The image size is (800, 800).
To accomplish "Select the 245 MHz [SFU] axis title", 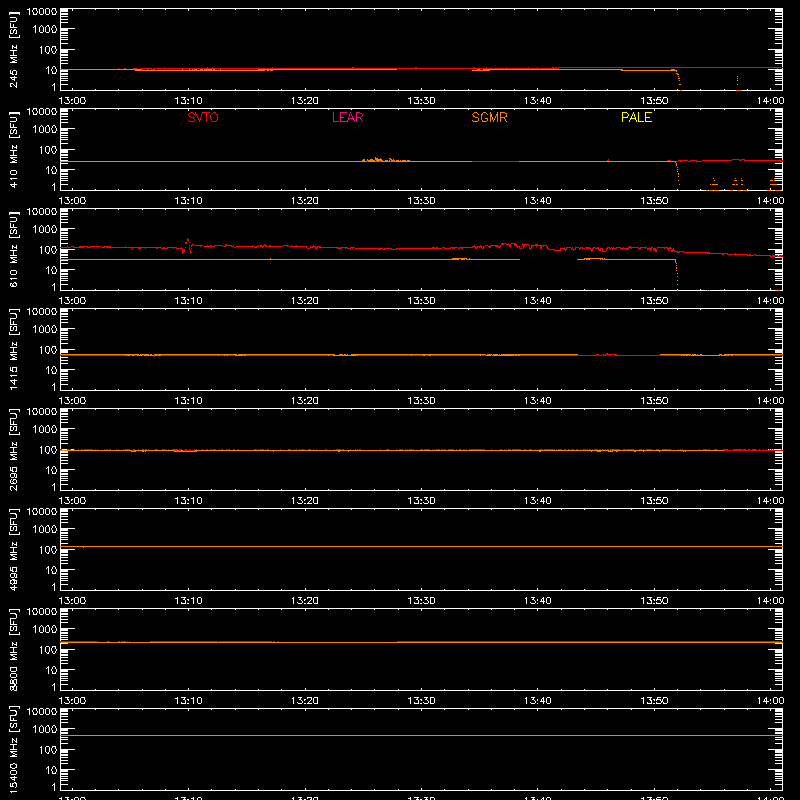I will pos(13,49).
